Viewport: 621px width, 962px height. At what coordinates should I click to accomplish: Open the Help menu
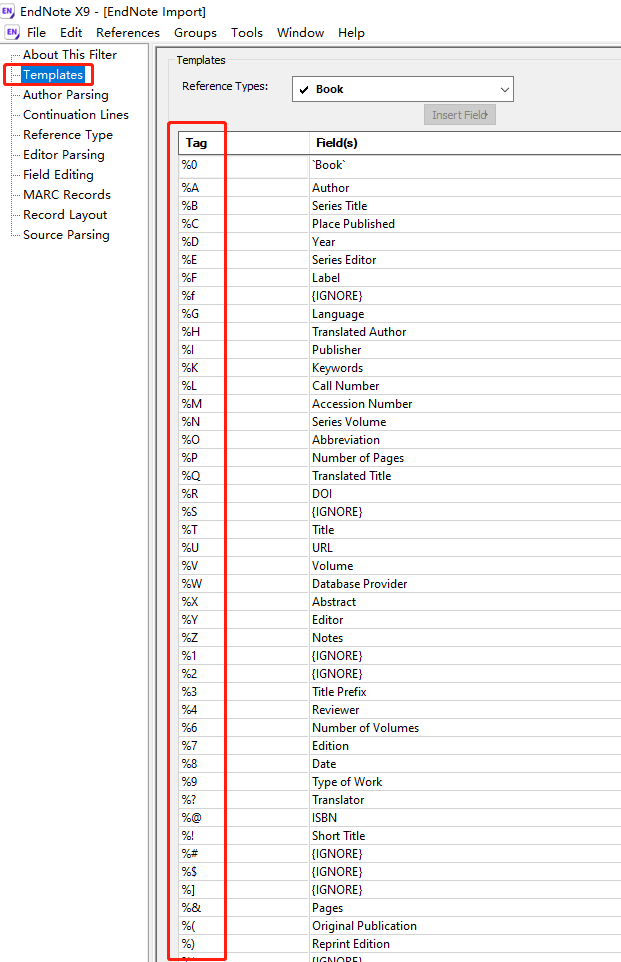(351, 33)
